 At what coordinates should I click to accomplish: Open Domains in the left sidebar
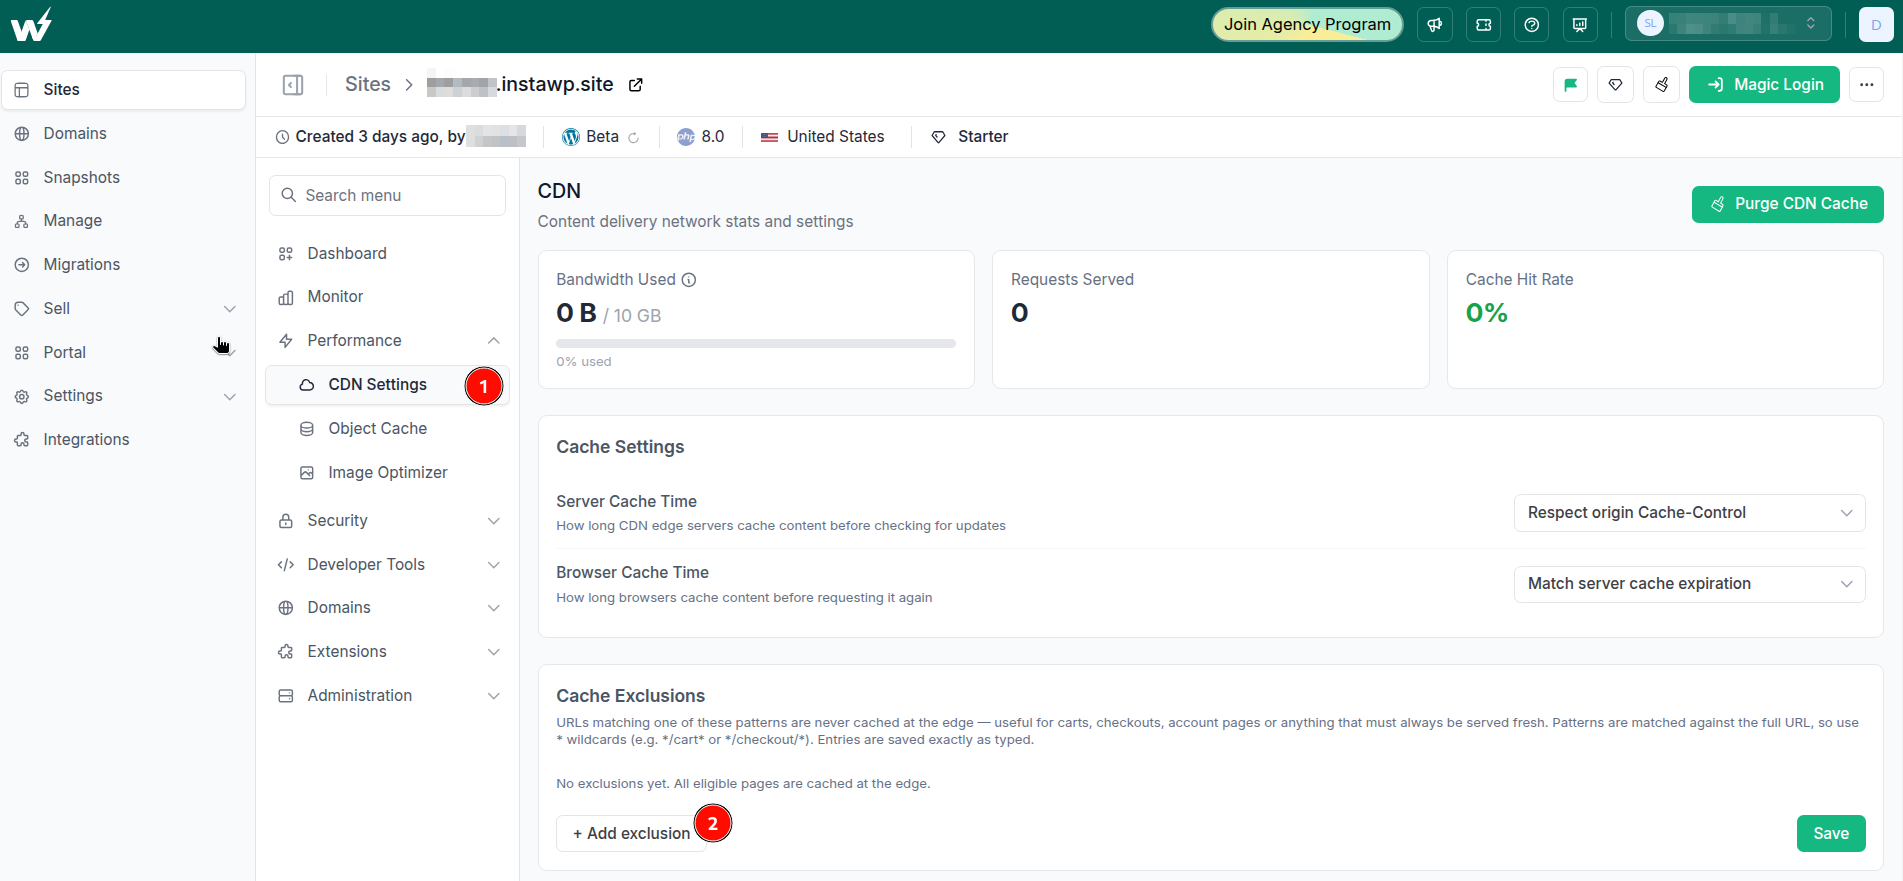[x=124, y=134]
